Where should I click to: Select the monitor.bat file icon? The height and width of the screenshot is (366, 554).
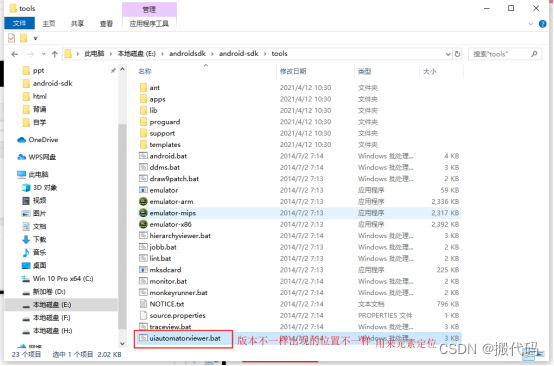(143, 281)
